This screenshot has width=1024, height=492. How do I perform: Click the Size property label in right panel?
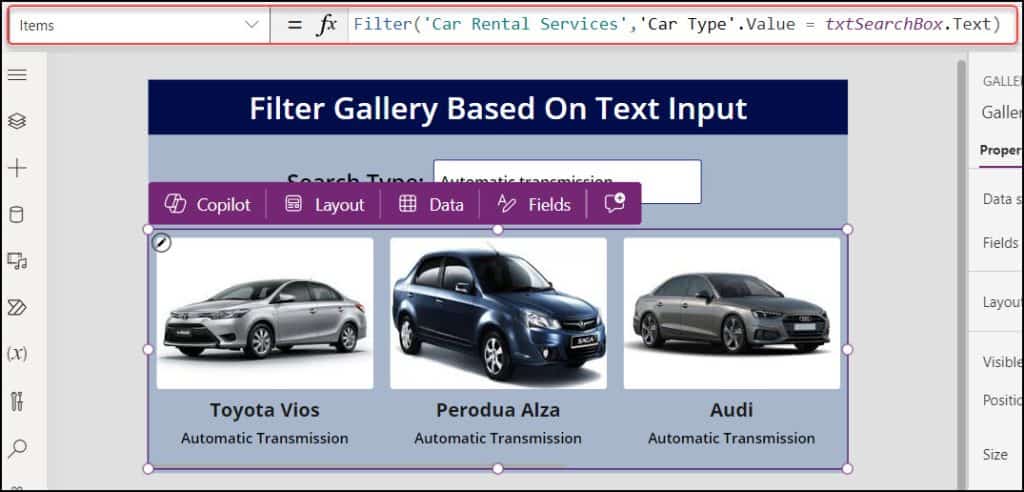click(995, 454)
